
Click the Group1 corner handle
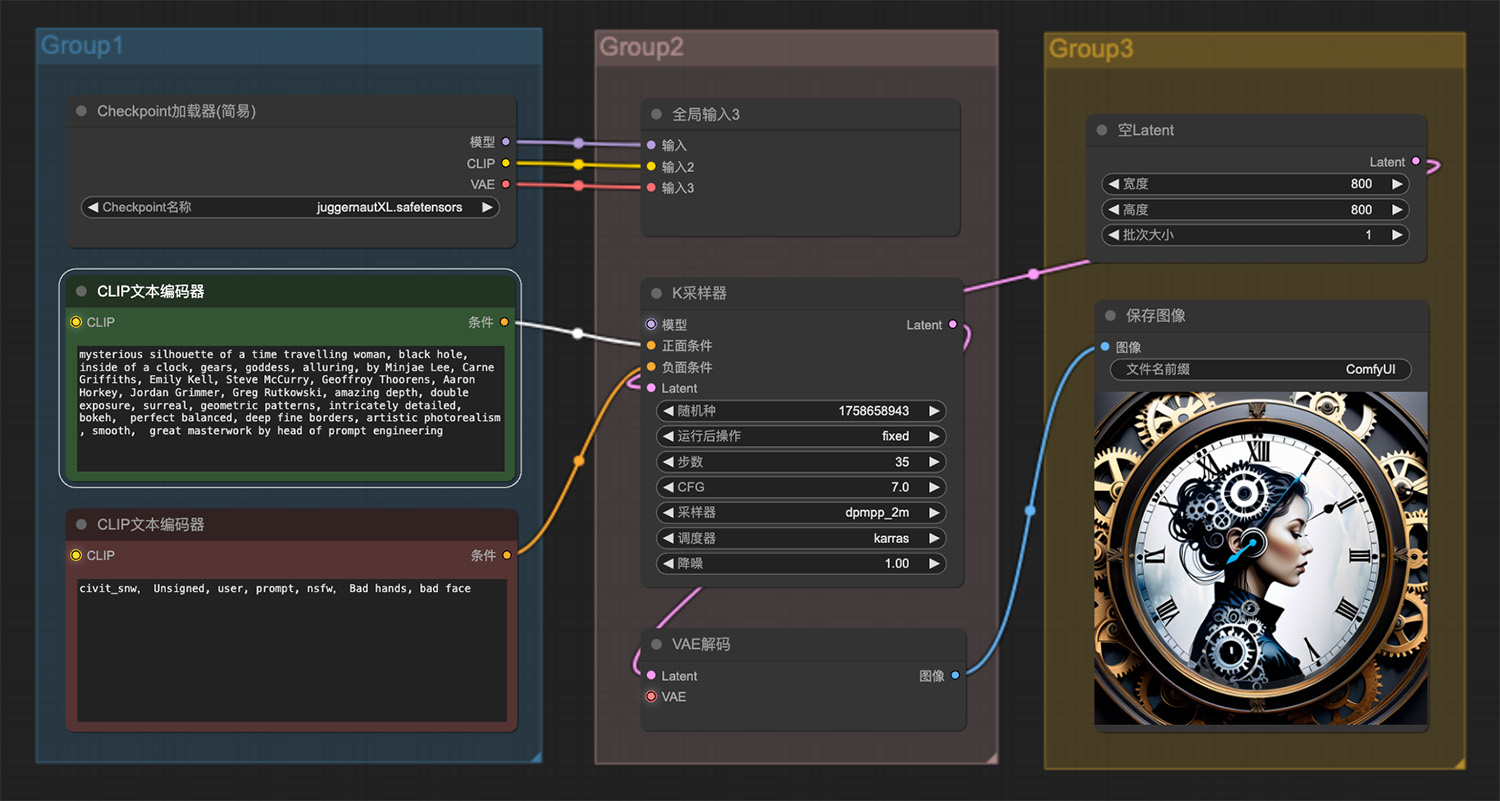(x=537, y=757)
